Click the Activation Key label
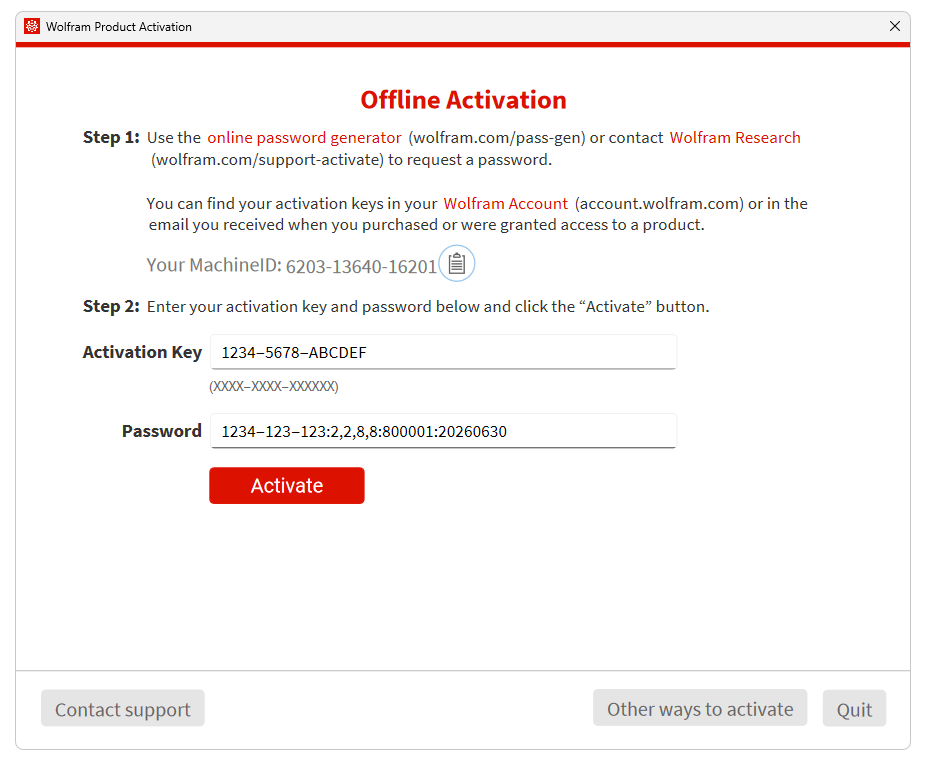 click(x=142, y=352)
